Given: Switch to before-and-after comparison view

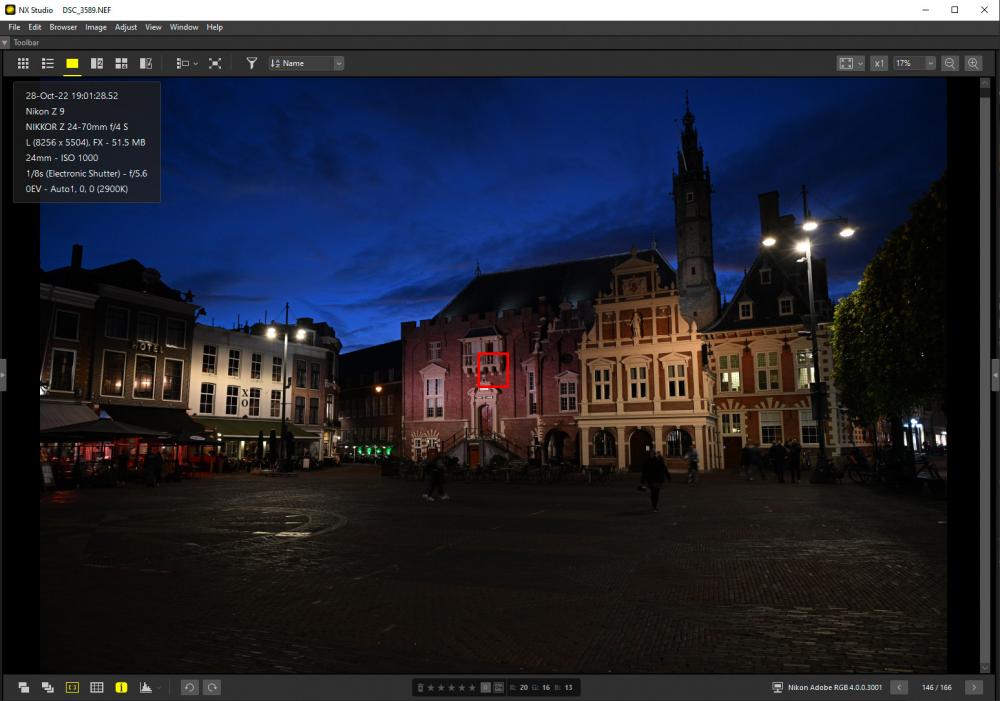Looking at the screenshot, I should point(146,63).
